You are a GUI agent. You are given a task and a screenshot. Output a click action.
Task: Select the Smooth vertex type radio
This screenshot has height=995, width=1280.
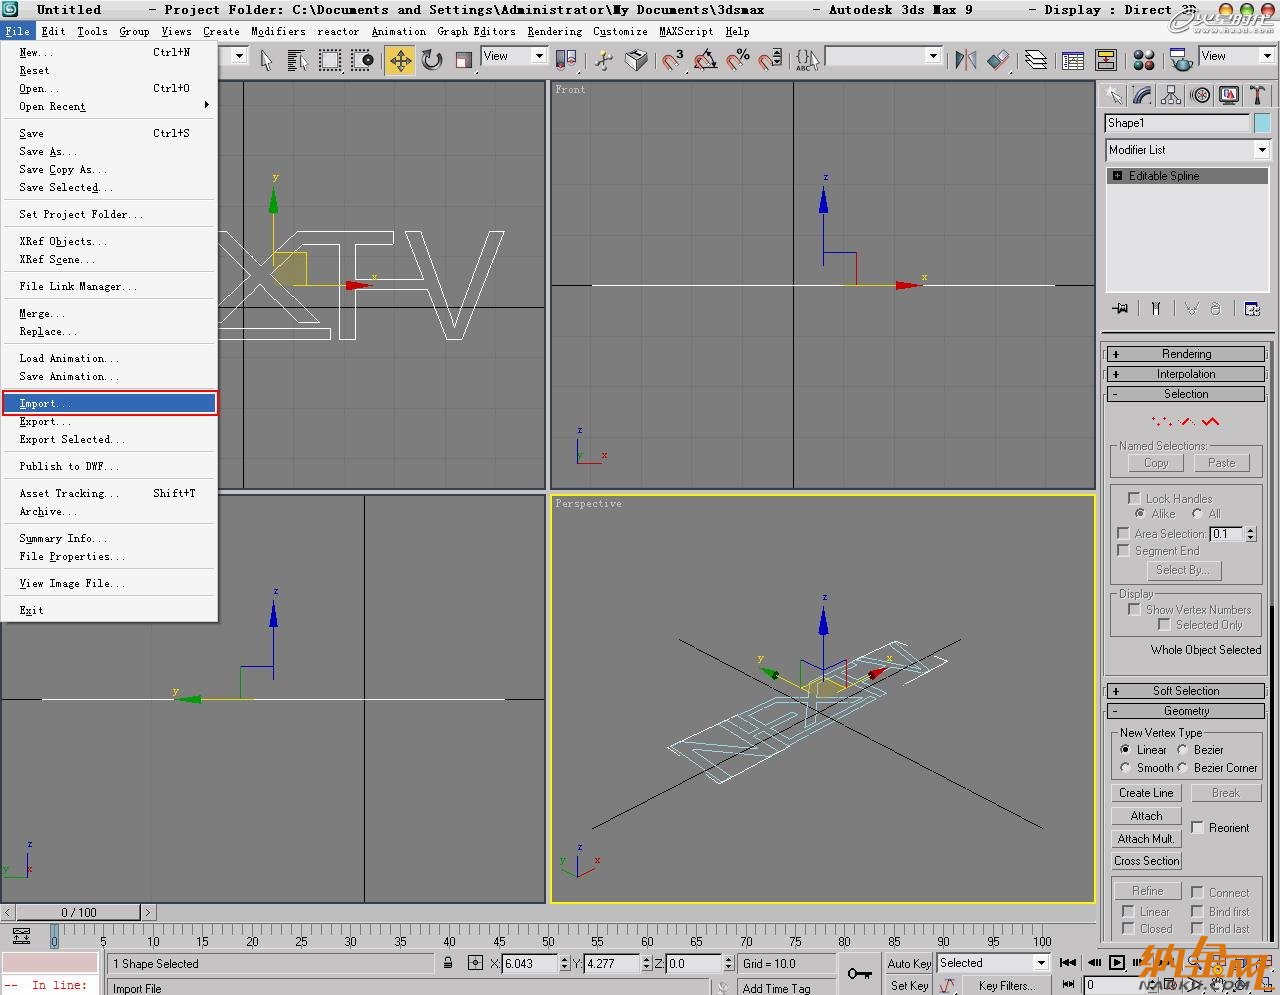1126,768
